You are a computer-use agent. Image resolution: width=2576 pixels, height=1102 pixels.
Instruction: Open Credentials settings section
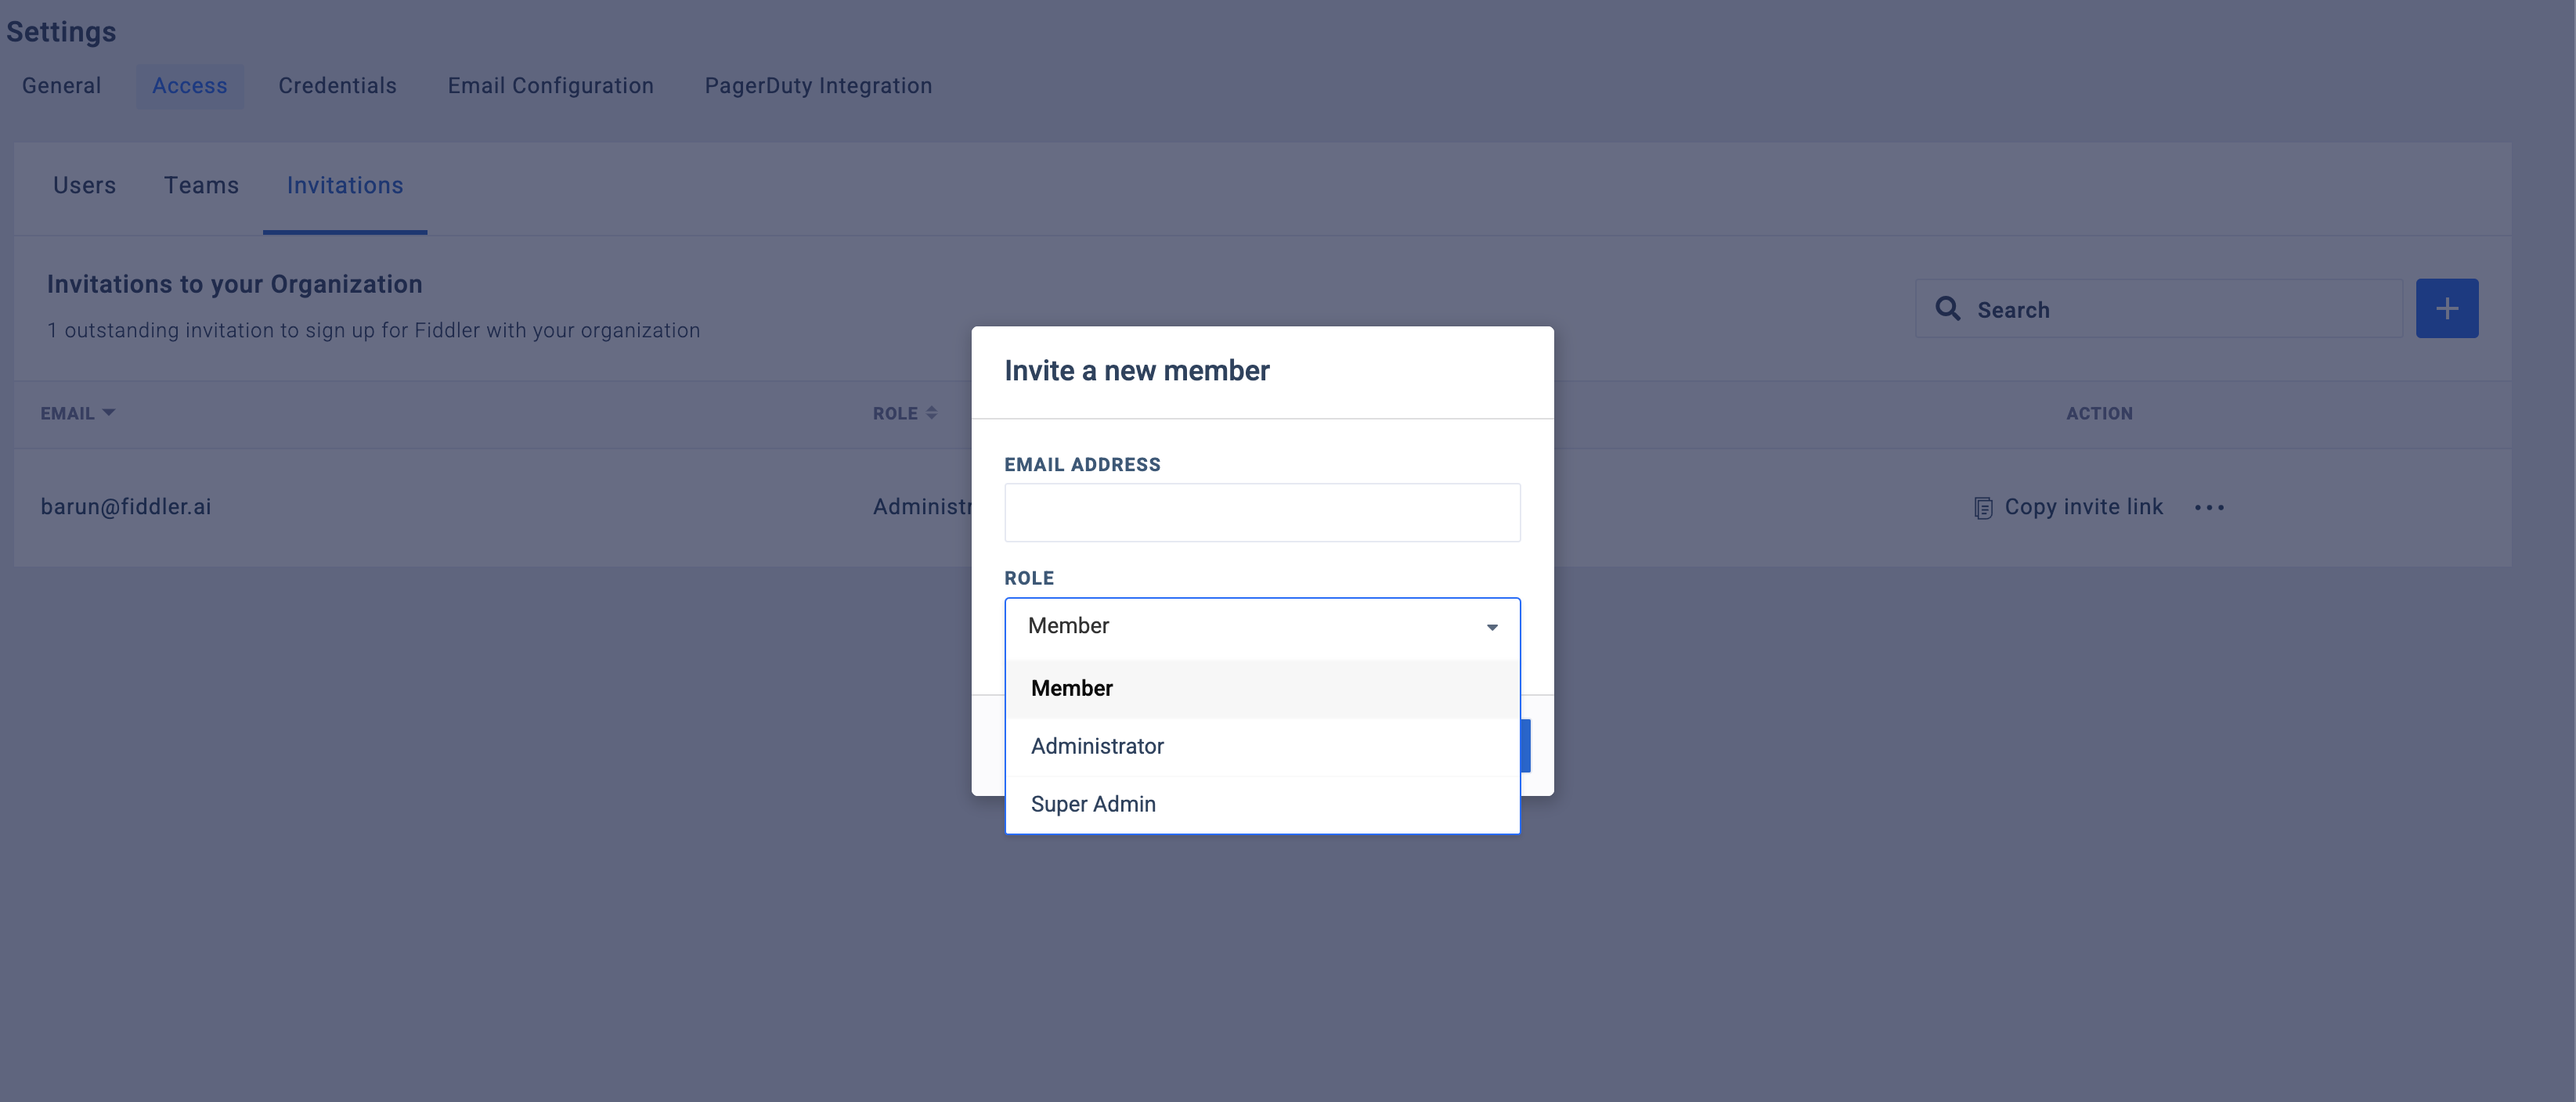tap(337, 86)
